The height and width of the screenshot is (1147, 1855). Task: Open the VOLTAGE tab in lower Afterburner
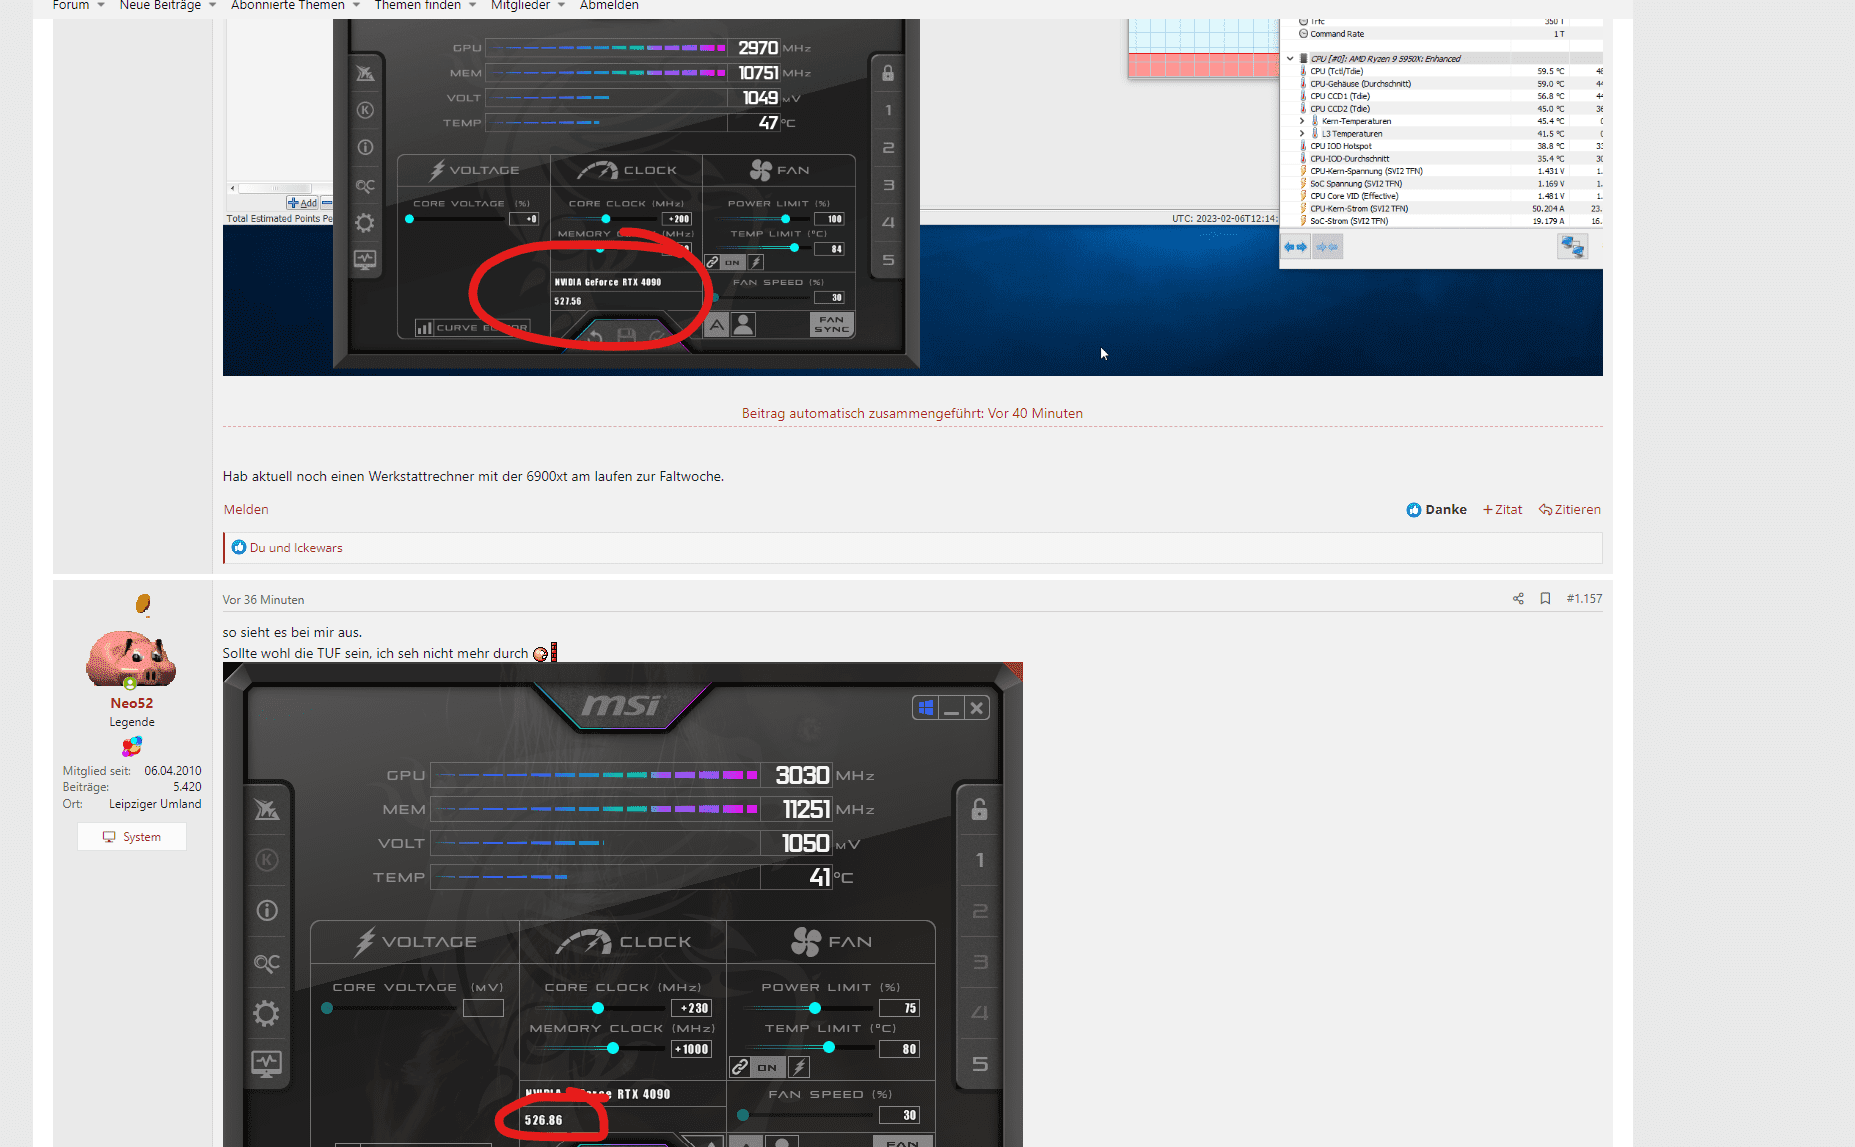pos(415,942)
